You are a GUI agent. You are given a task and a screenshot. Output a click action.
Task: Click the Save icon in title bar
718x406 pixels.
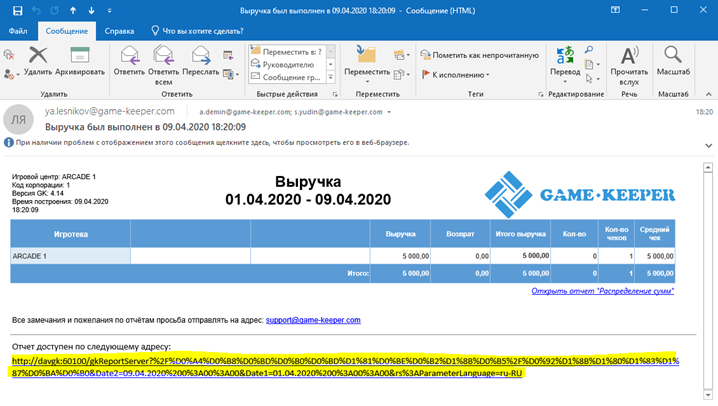click(x=17, y=11)
